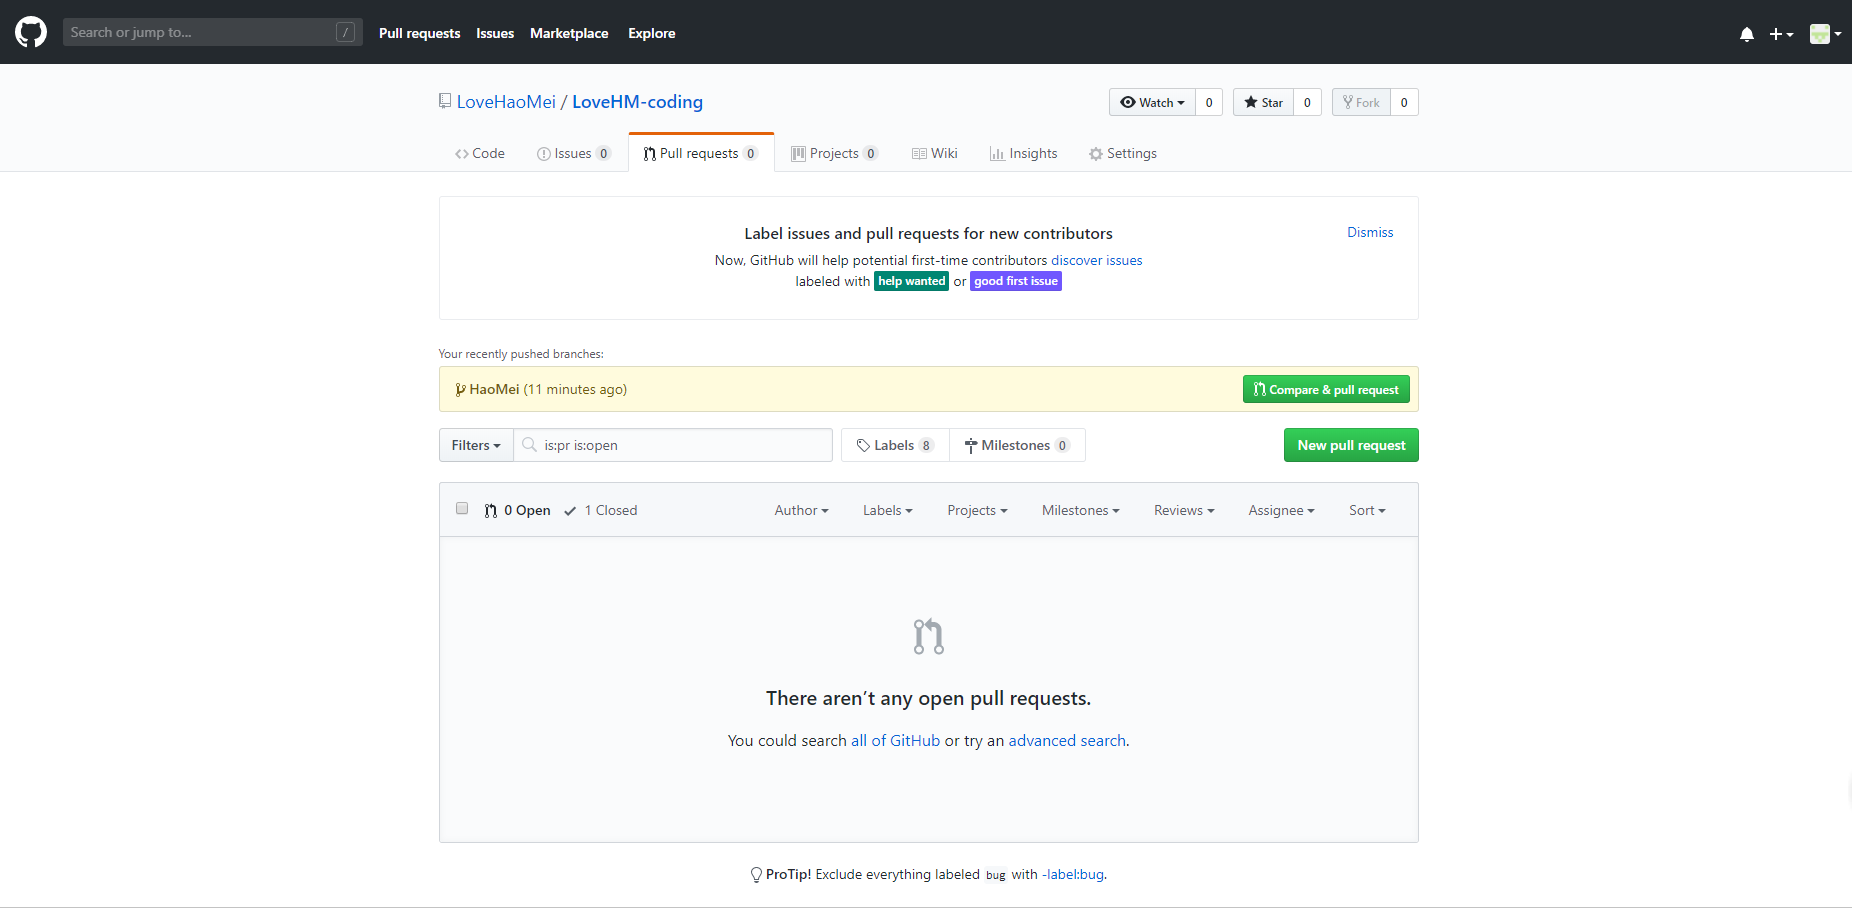Click the search magnifier icon in filter box

[530, 445]
